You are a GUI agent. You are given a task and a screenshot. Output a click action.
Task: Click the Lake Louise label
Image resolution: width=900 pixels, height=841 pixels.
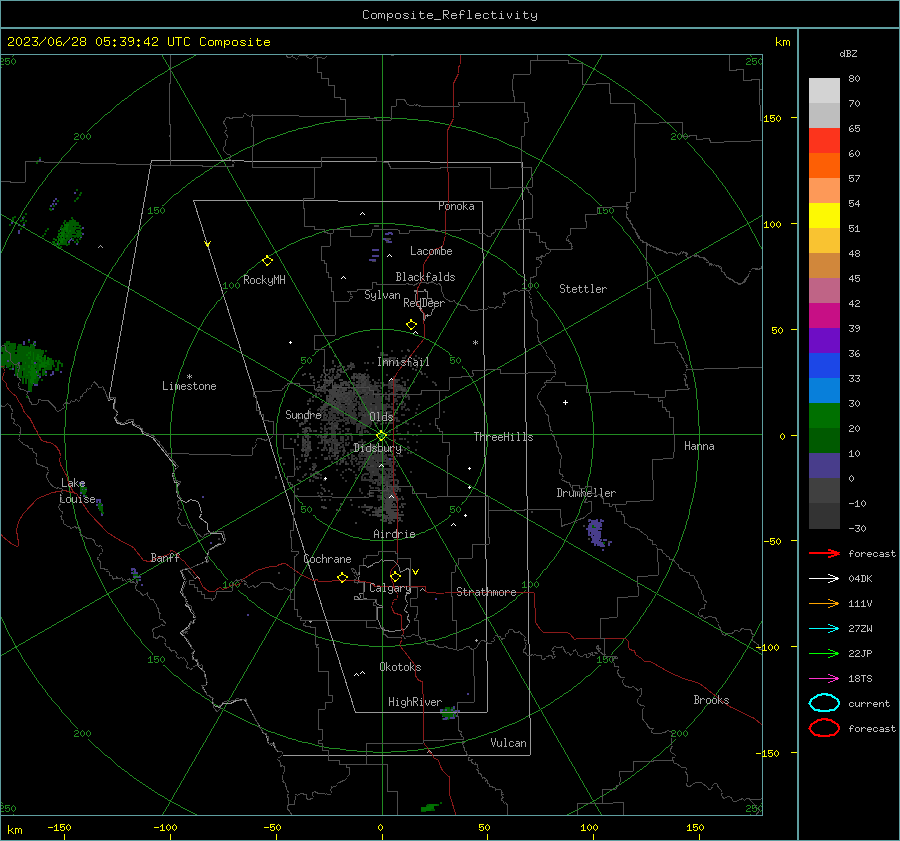click(77, 491)
